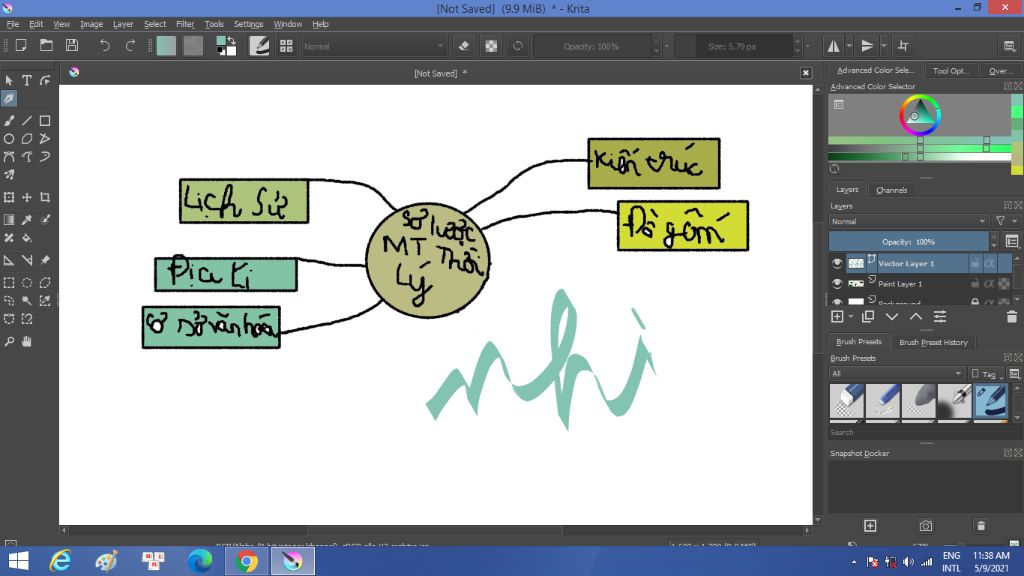
Task: Open the Settings menu
Action: point(248,24)
